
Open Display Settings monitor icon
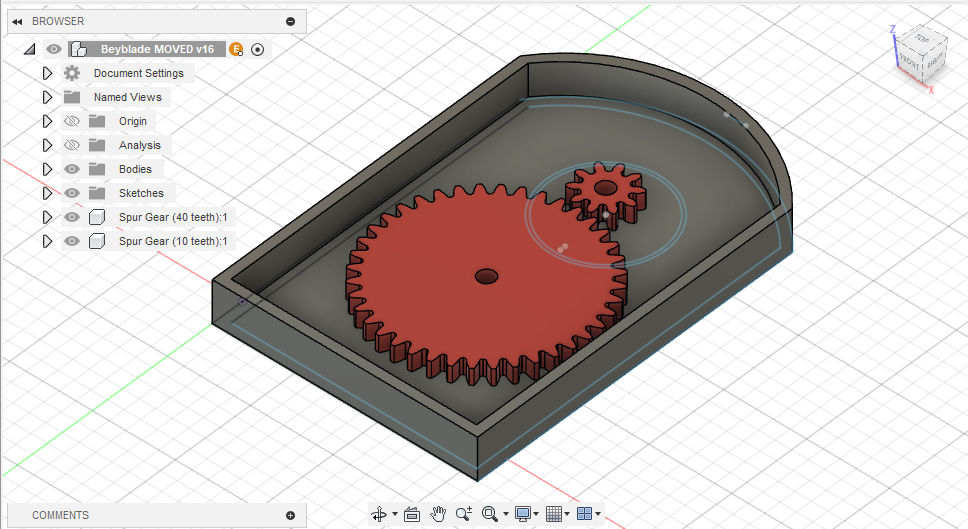pos(522,514)
